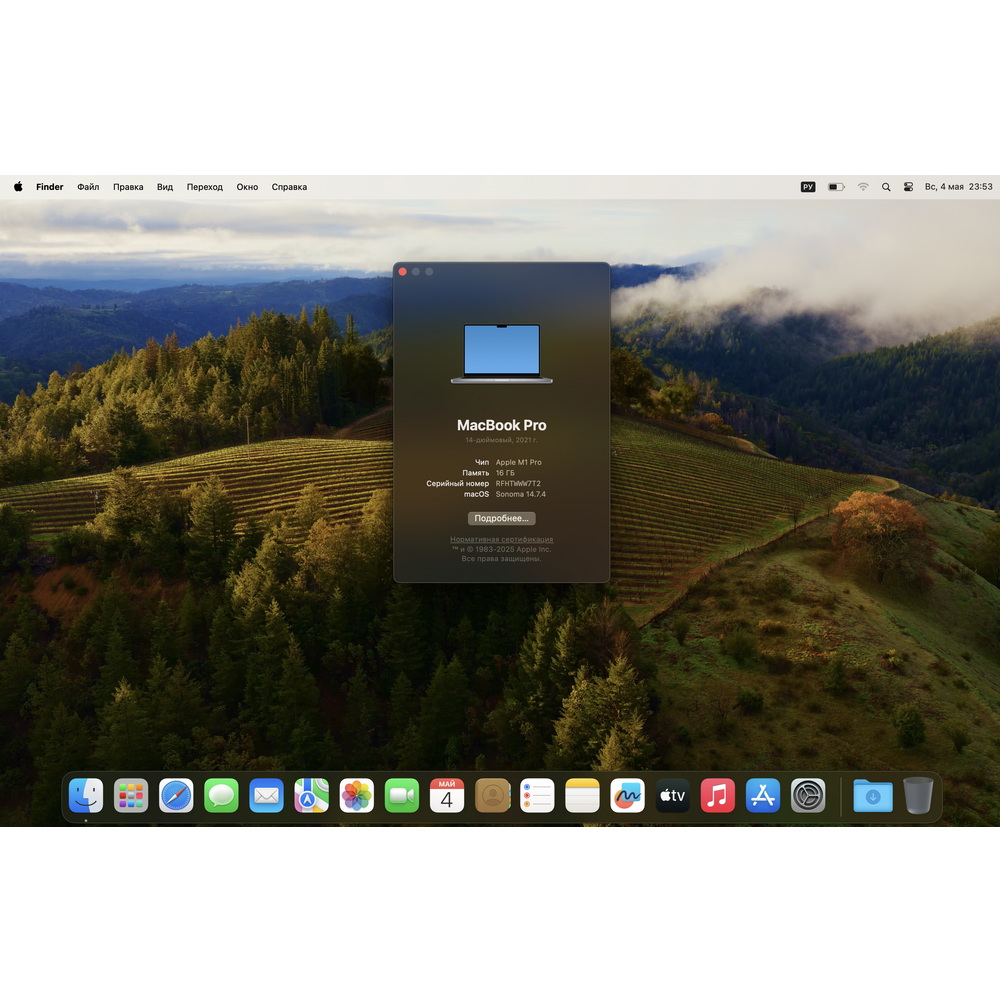Open Launchpad in the Dock

pyautogui.click(x=131, y=795)
